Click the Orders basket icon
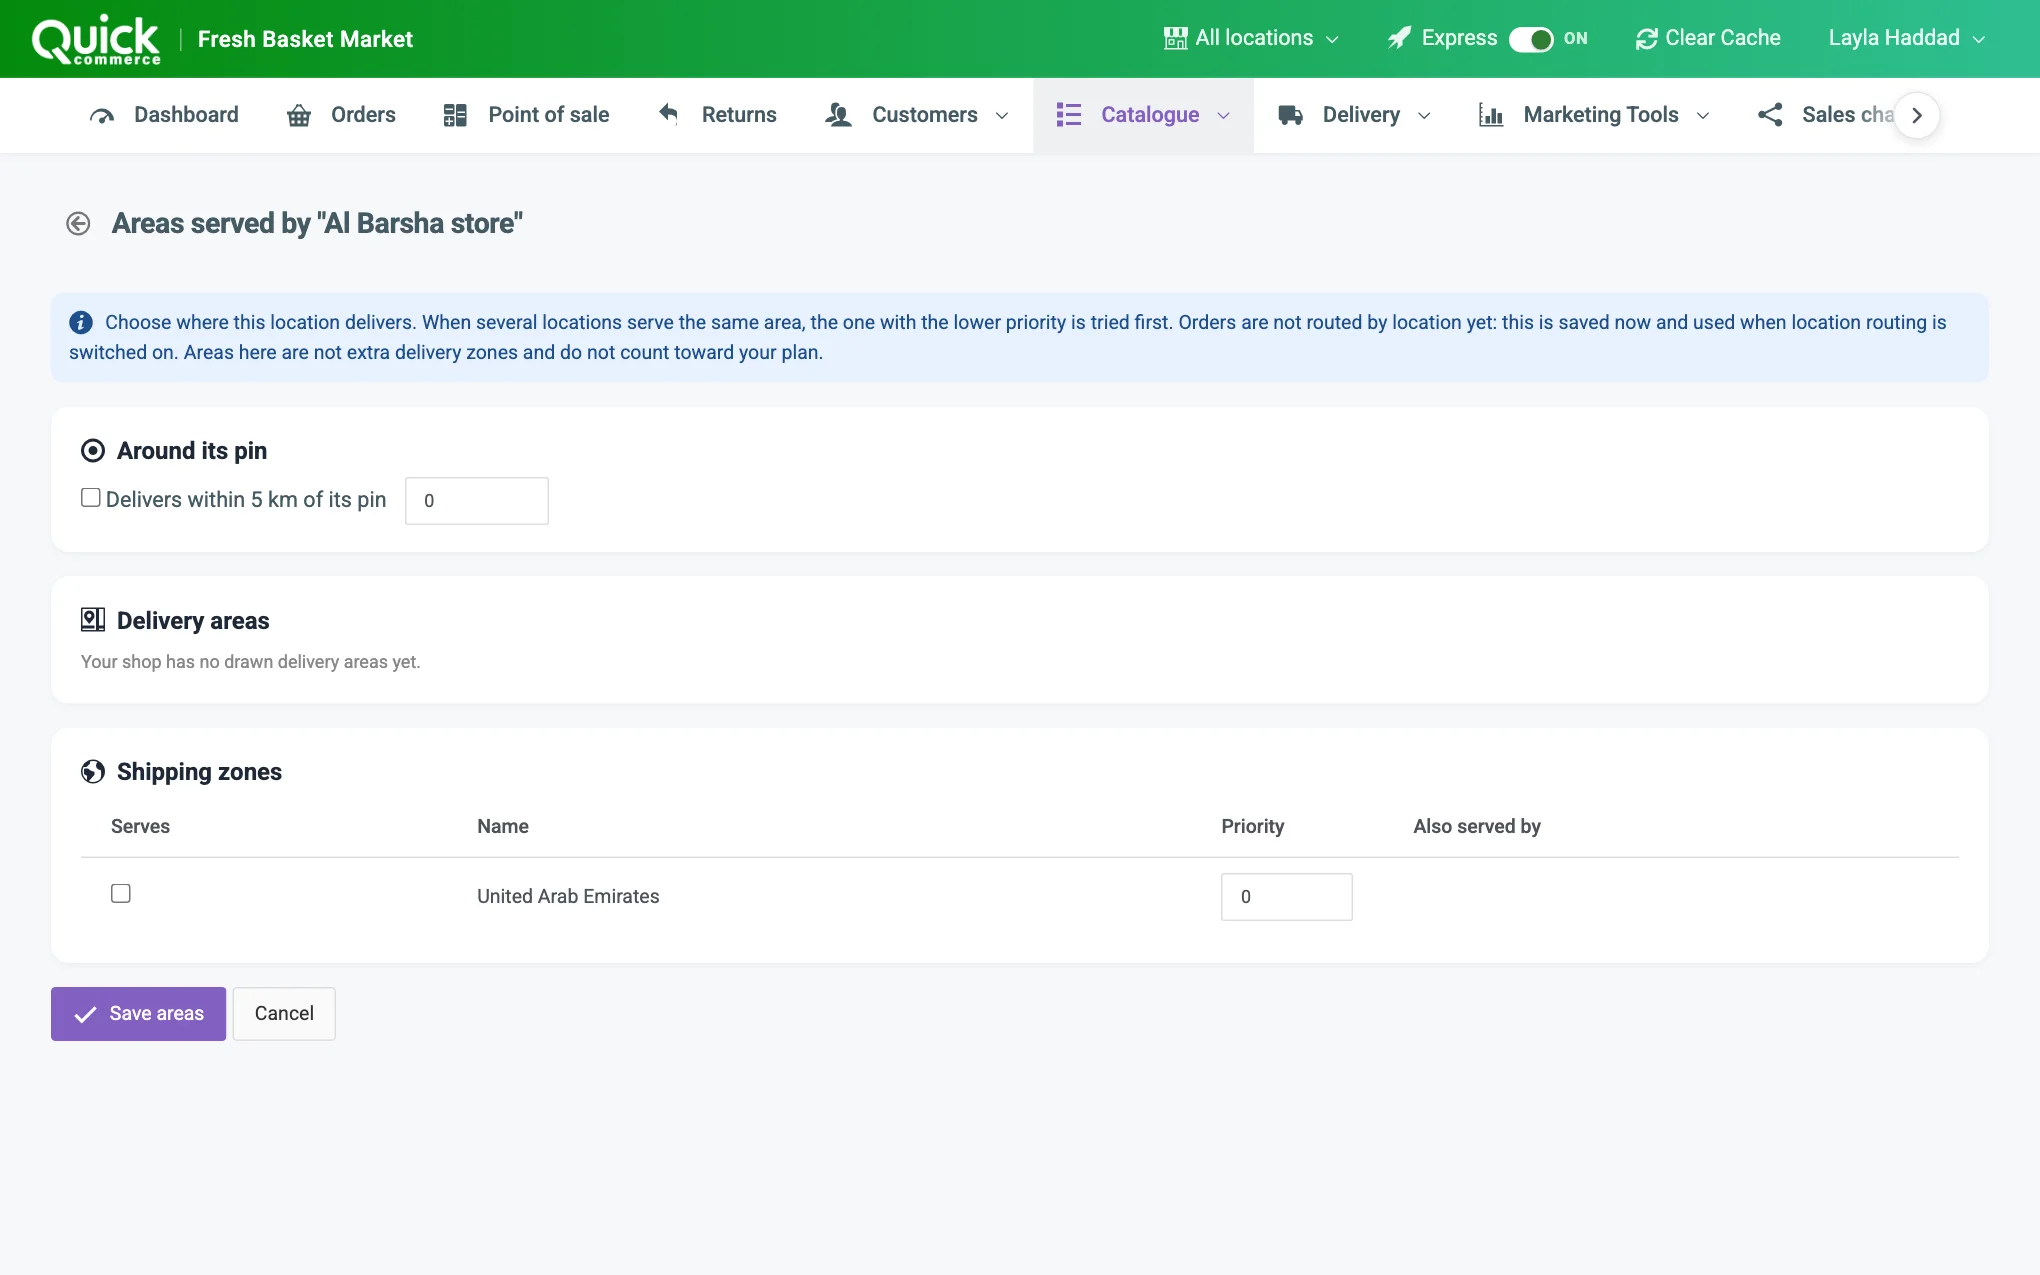The image size is (2040, 1275). (x=299, y=115)
